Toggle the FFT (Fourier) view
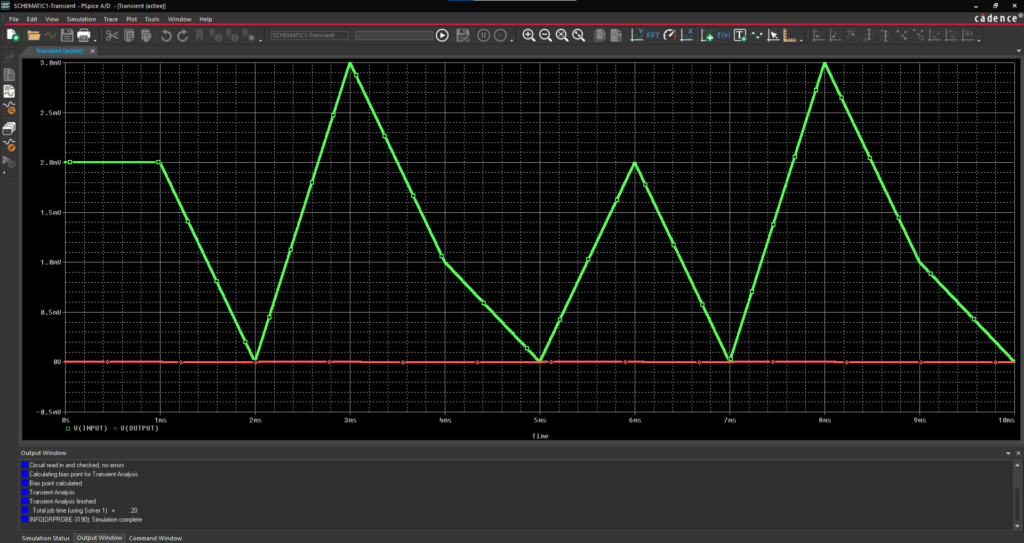 pos(653,35)
